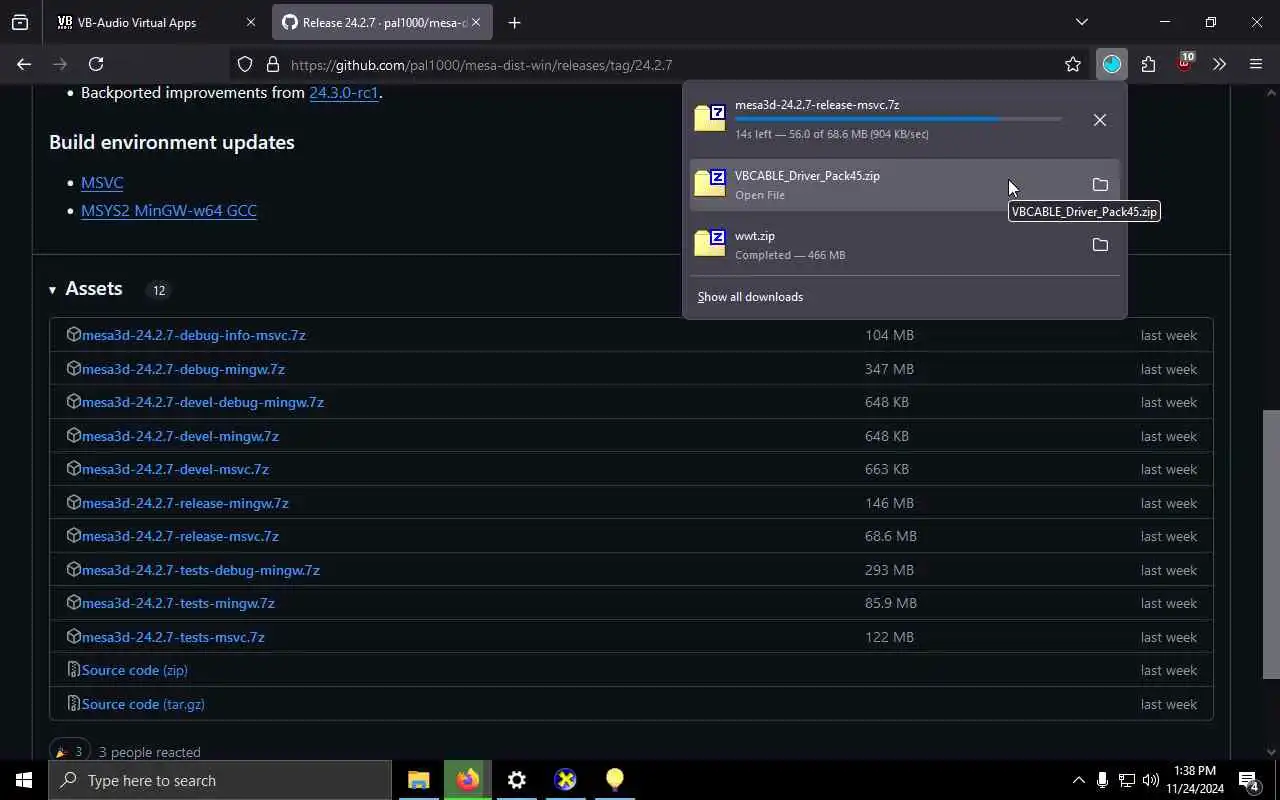1280x800 pixels.
Task: Open the uBlock Origin extension badge
Action: pos(1184,64)
